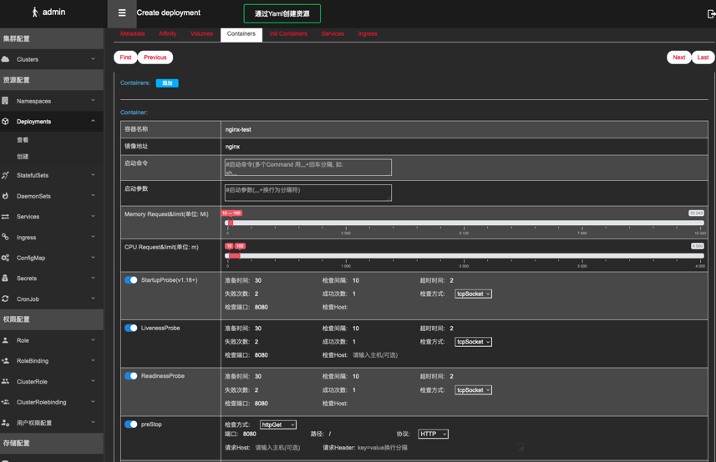Switch to the Init Containers tab
The image size is (716, 462).
pos(288,34)
